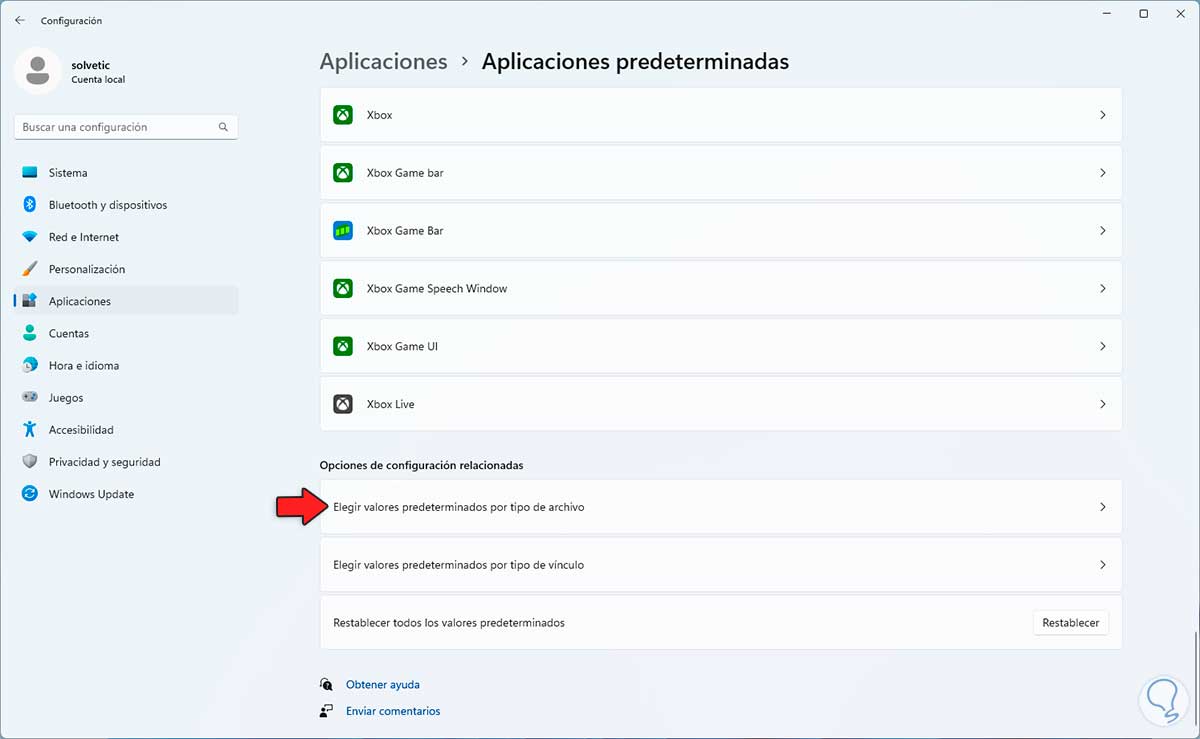This screenshot has width=1200, height=739.
Task: Click the Xbox app icon
Action: coord(343,115)
